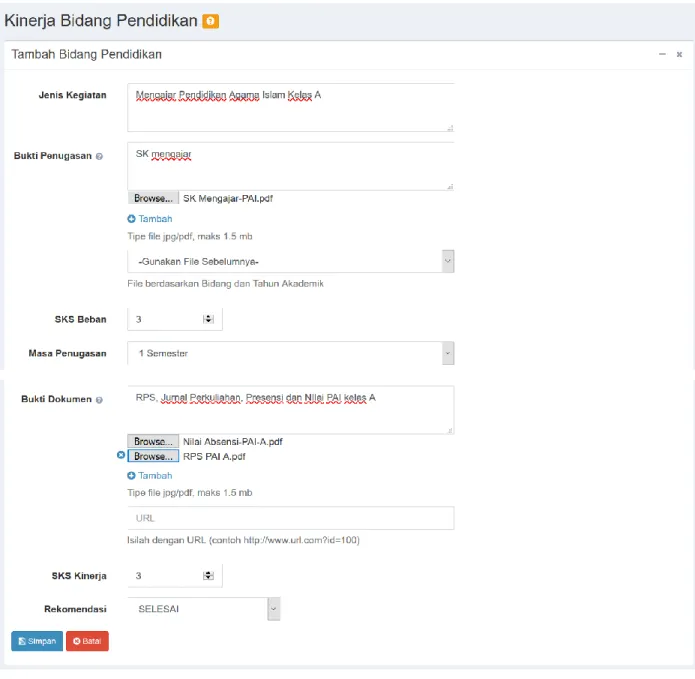
Task: Click the SKS Kinerja stepper arrows
Action: (x=208, y=576)
